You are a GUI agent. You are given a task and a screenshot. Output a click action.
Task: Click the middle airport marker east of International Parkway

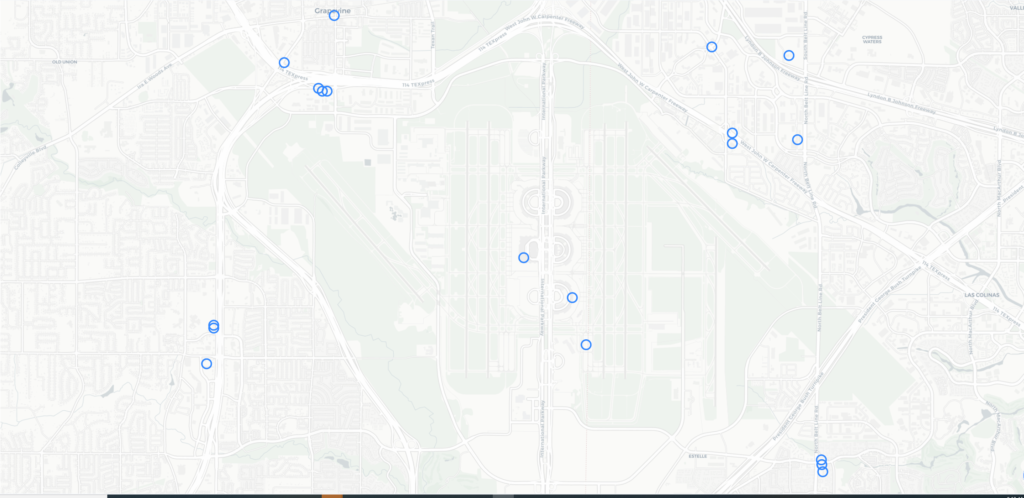point(572,298)
